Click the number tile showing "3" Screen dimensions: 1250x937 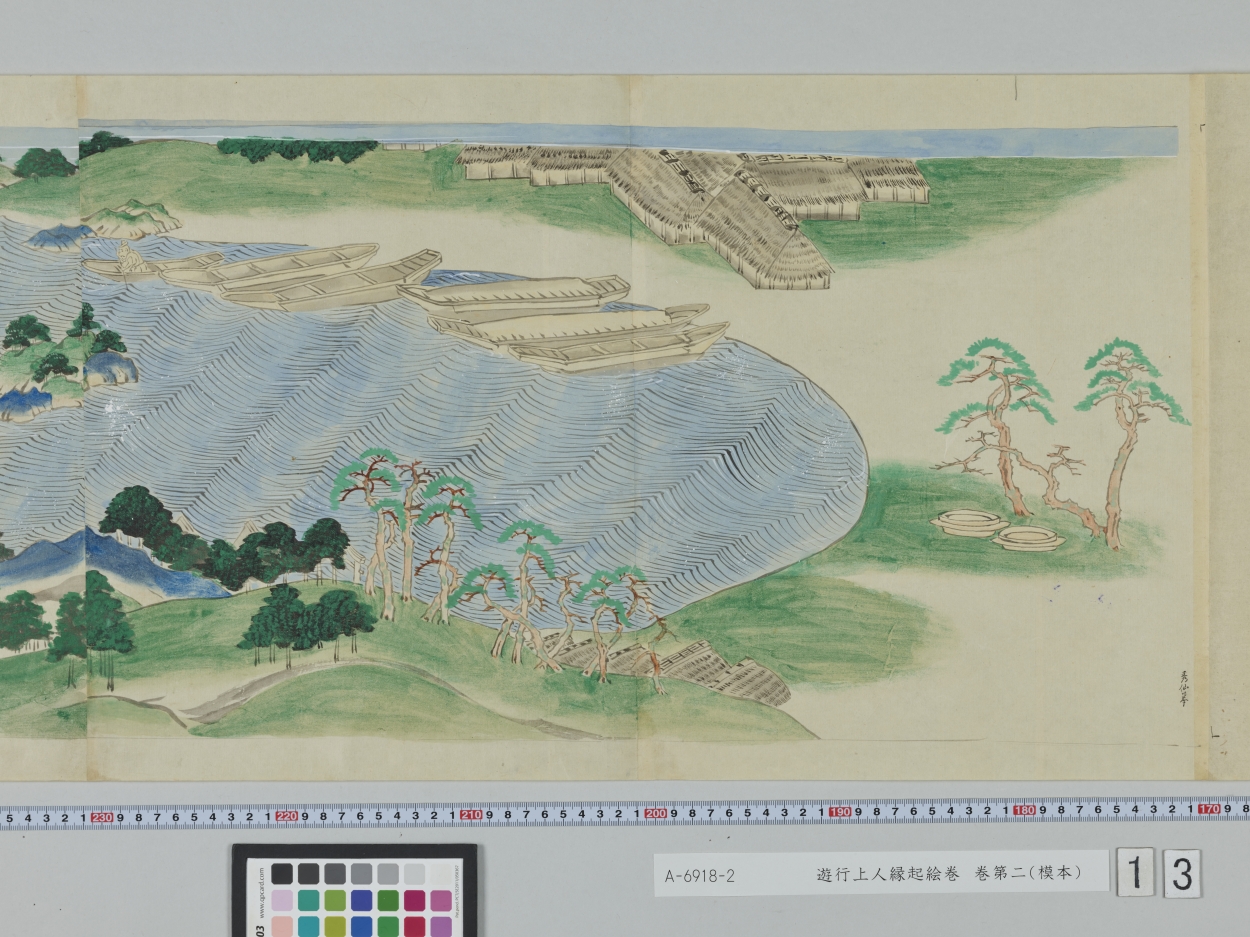[x=1182, y=874]
